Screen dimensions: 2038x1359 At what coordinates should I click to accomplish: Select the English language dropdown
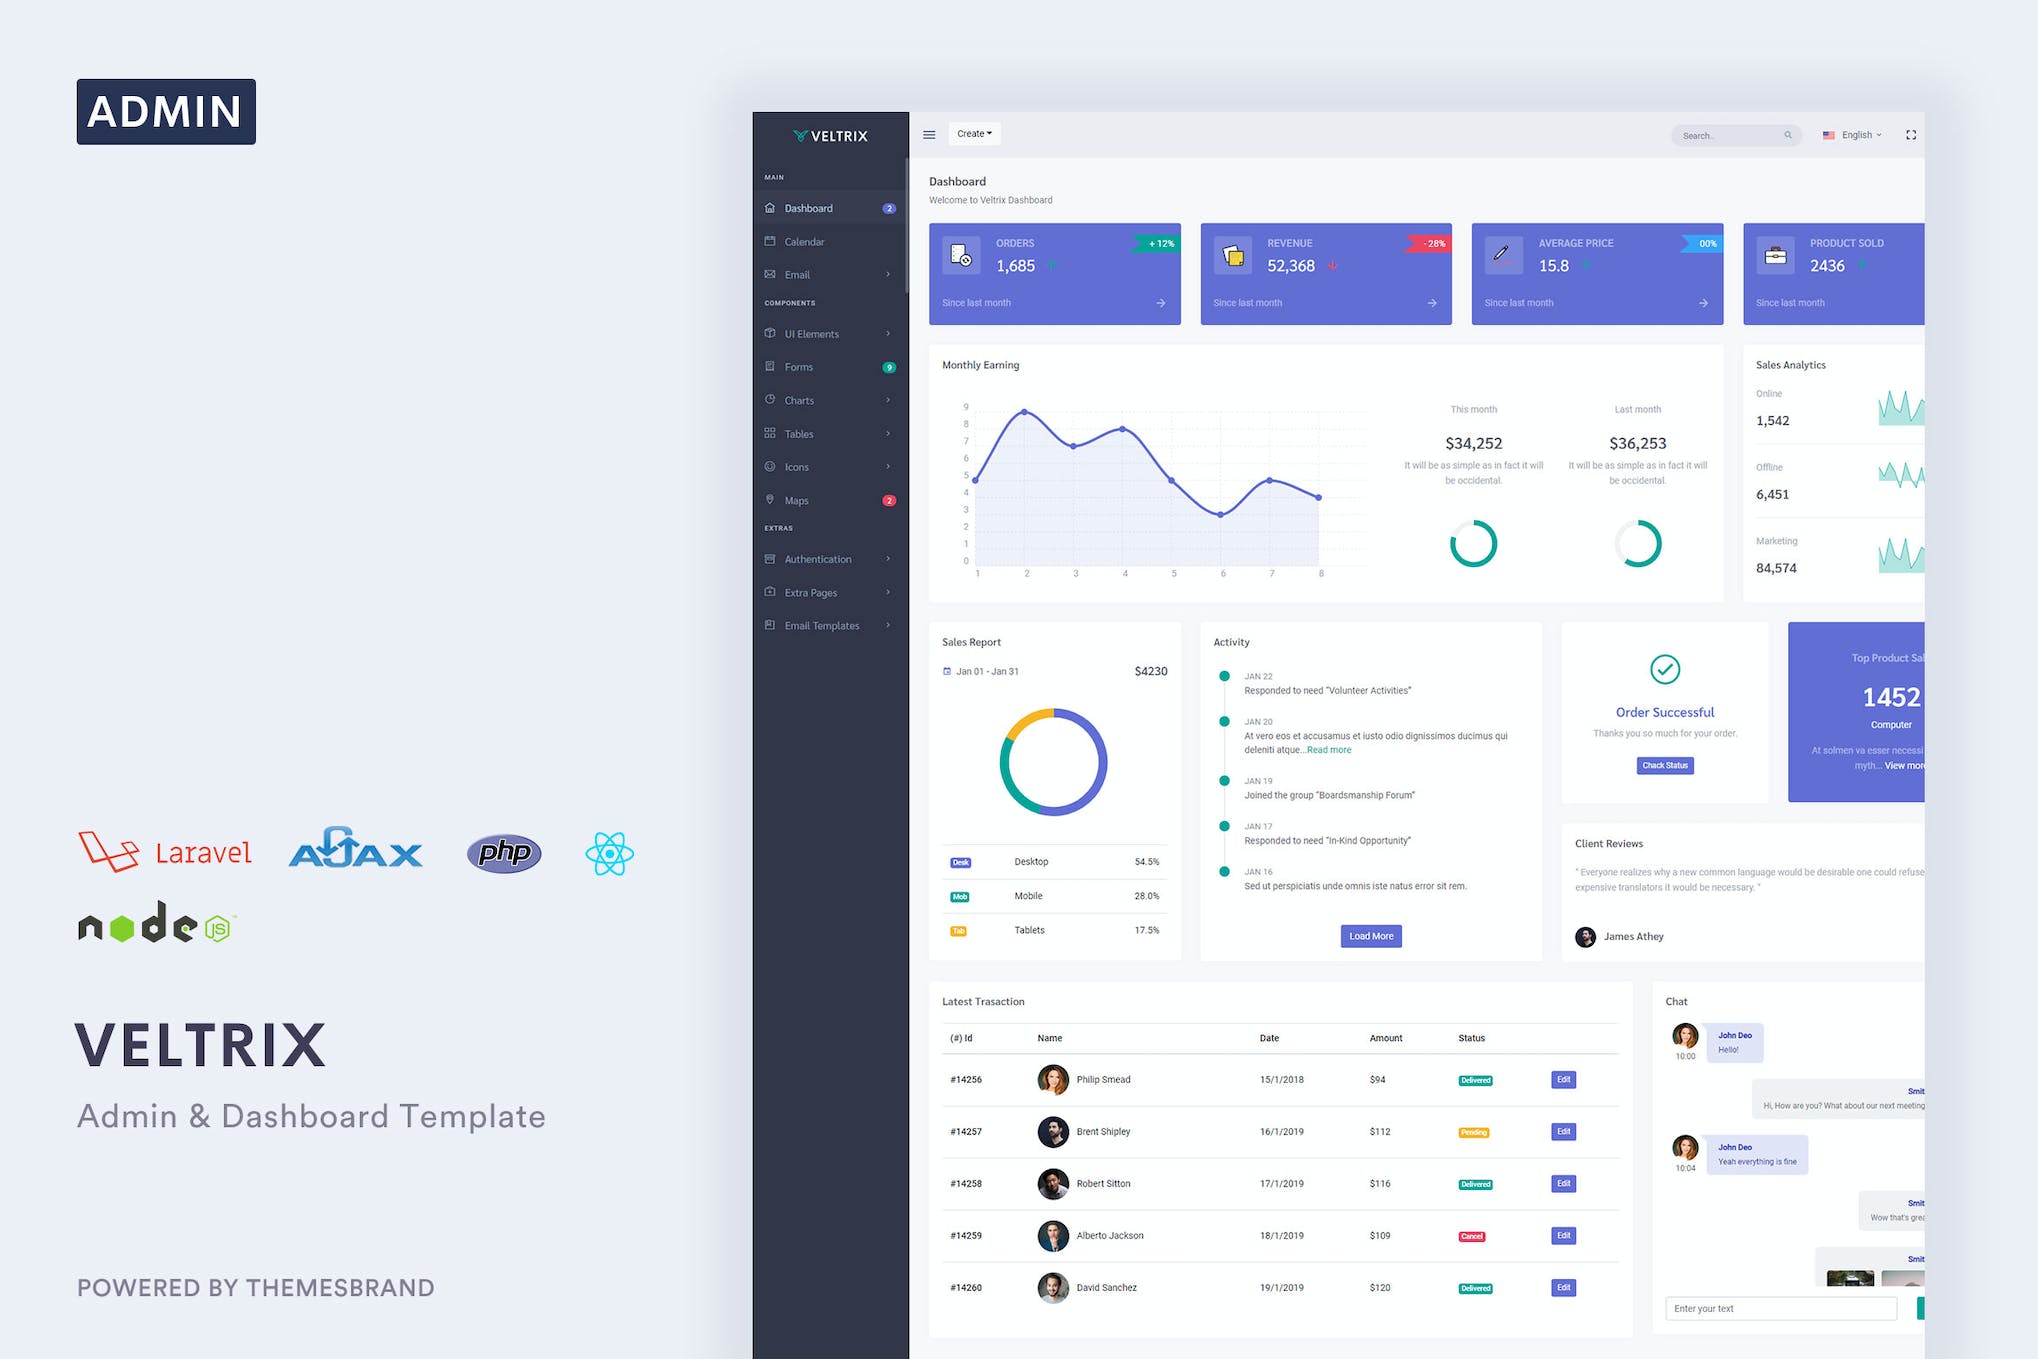1853,133
